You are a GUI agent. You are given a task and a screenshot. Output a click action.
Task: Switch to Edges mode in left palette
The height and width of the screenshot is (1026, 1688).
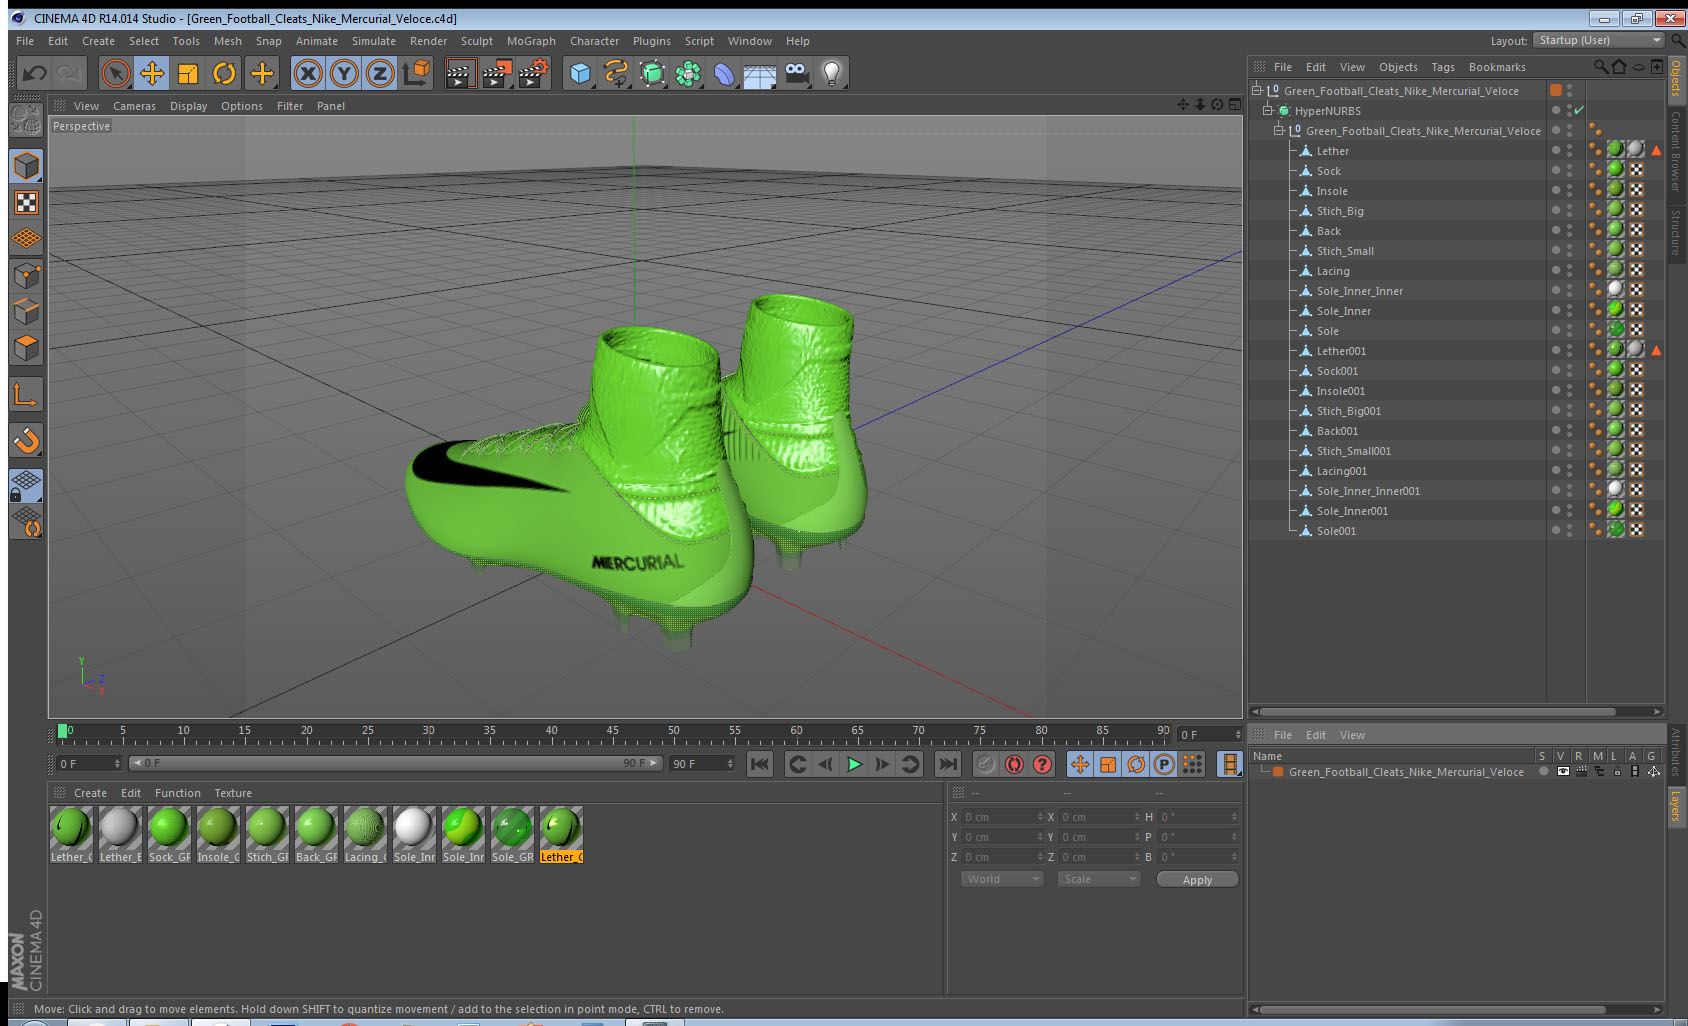pos(26,312)
